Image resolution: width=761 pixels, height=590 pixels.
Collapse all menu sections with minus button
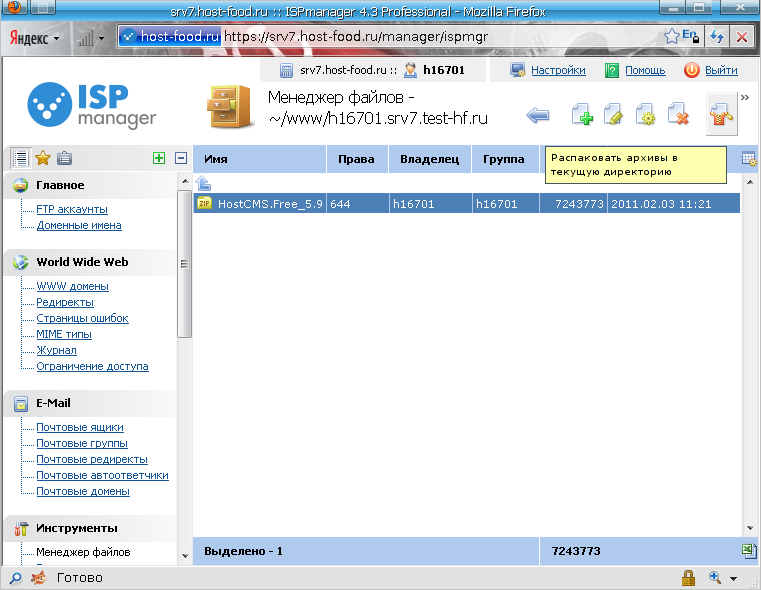click(181, 158)
